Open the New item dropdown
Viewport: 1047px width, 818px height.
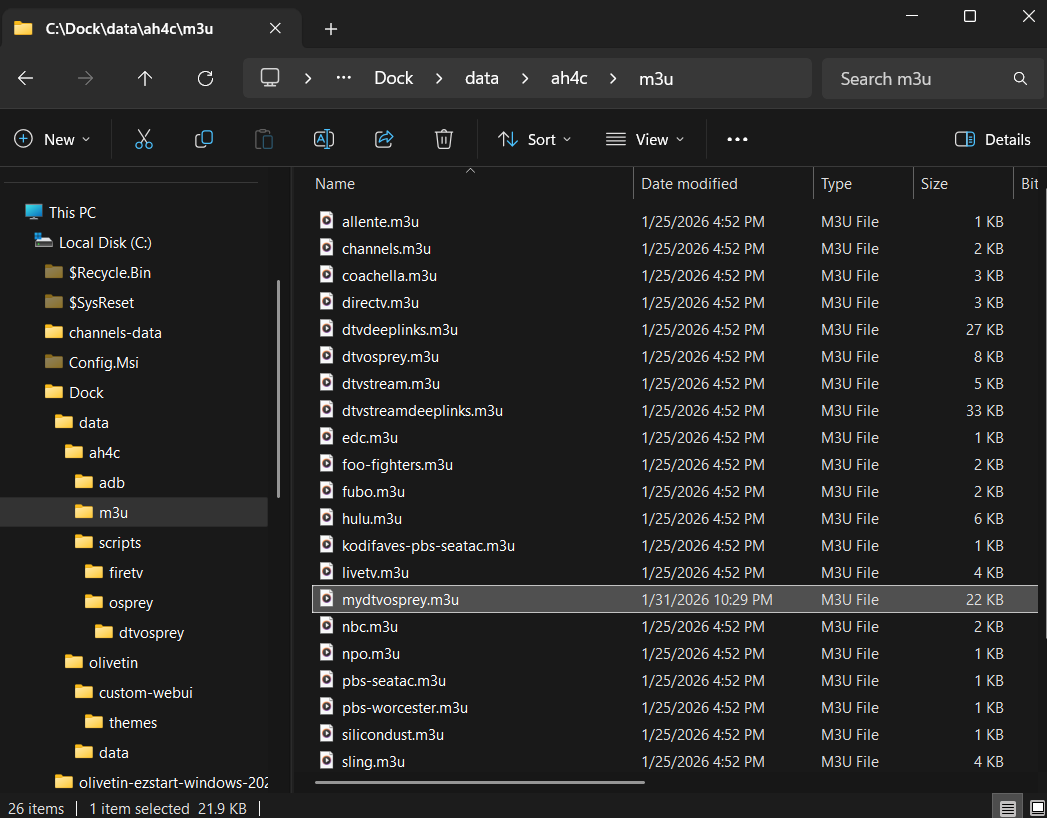pos(52,140)
